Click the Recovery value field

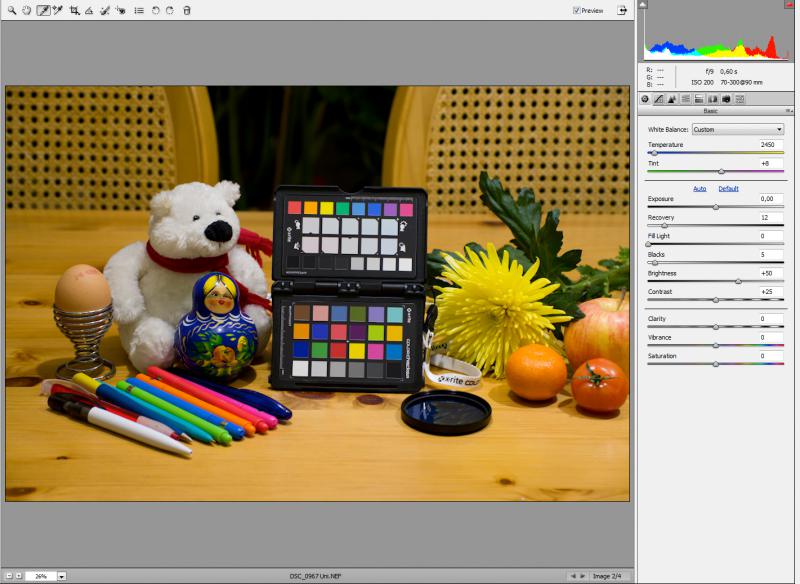pyautogui.click(x=770, y=217)
